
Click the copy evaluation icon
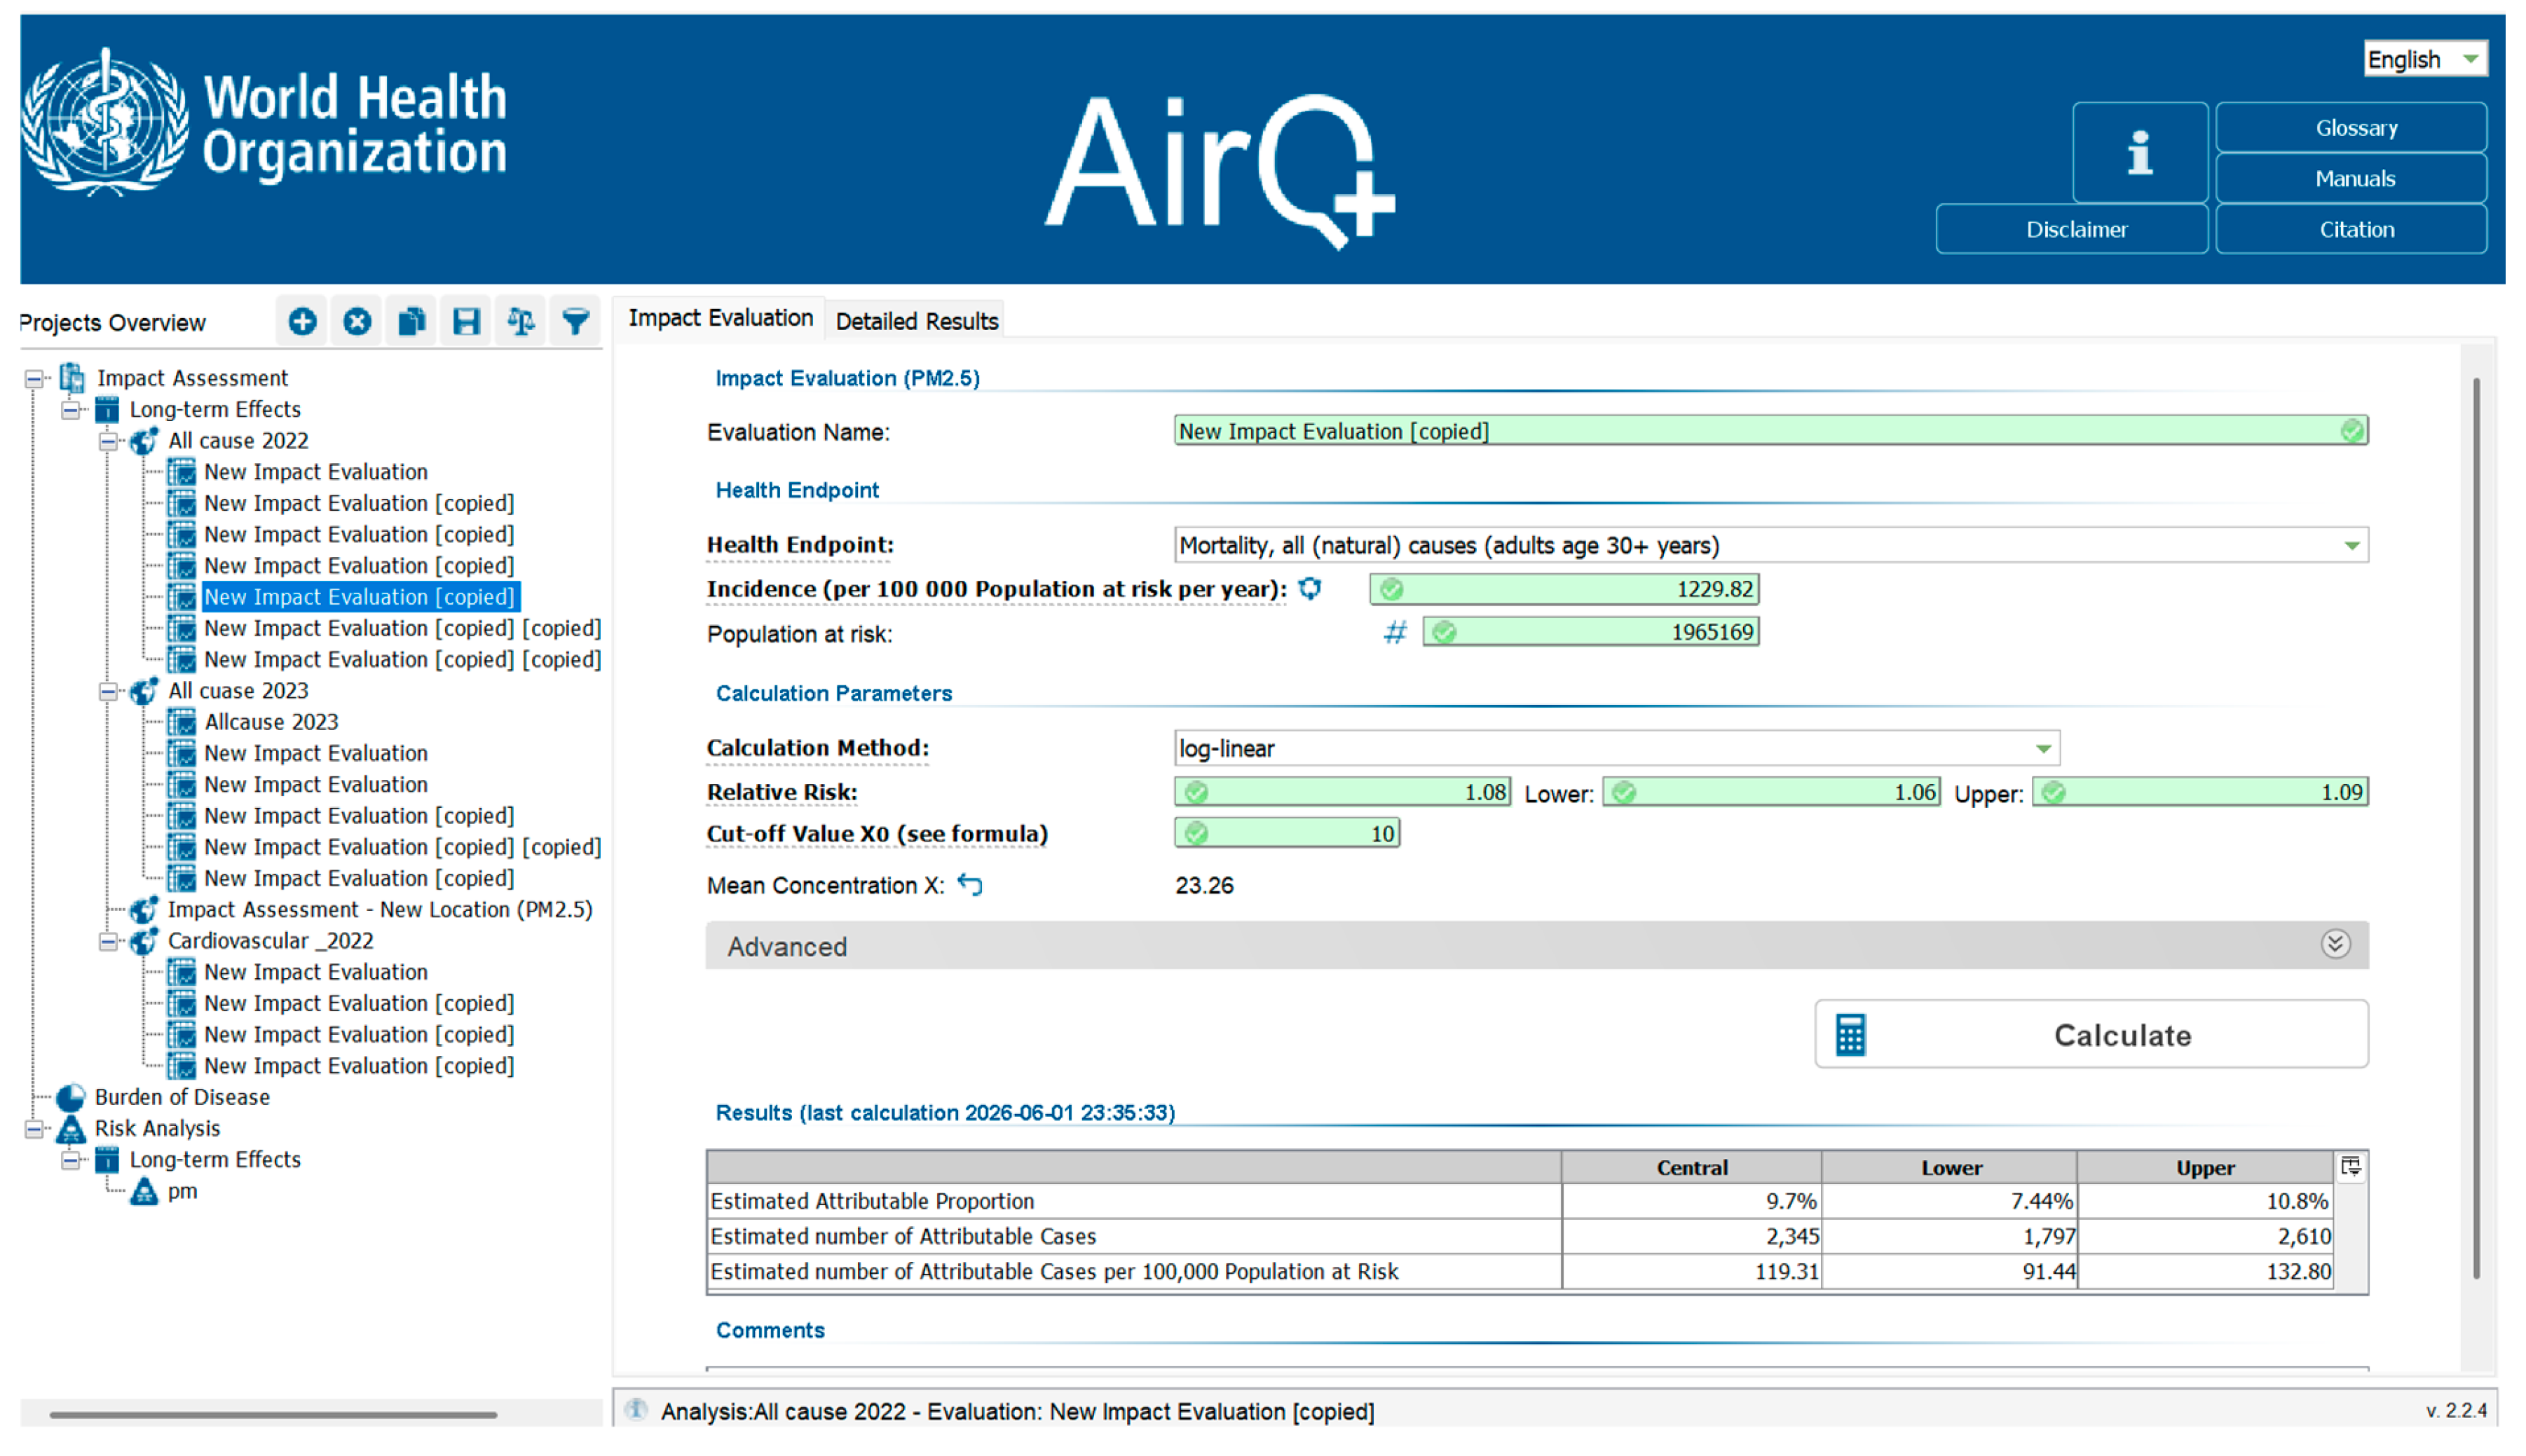(412, 322)
